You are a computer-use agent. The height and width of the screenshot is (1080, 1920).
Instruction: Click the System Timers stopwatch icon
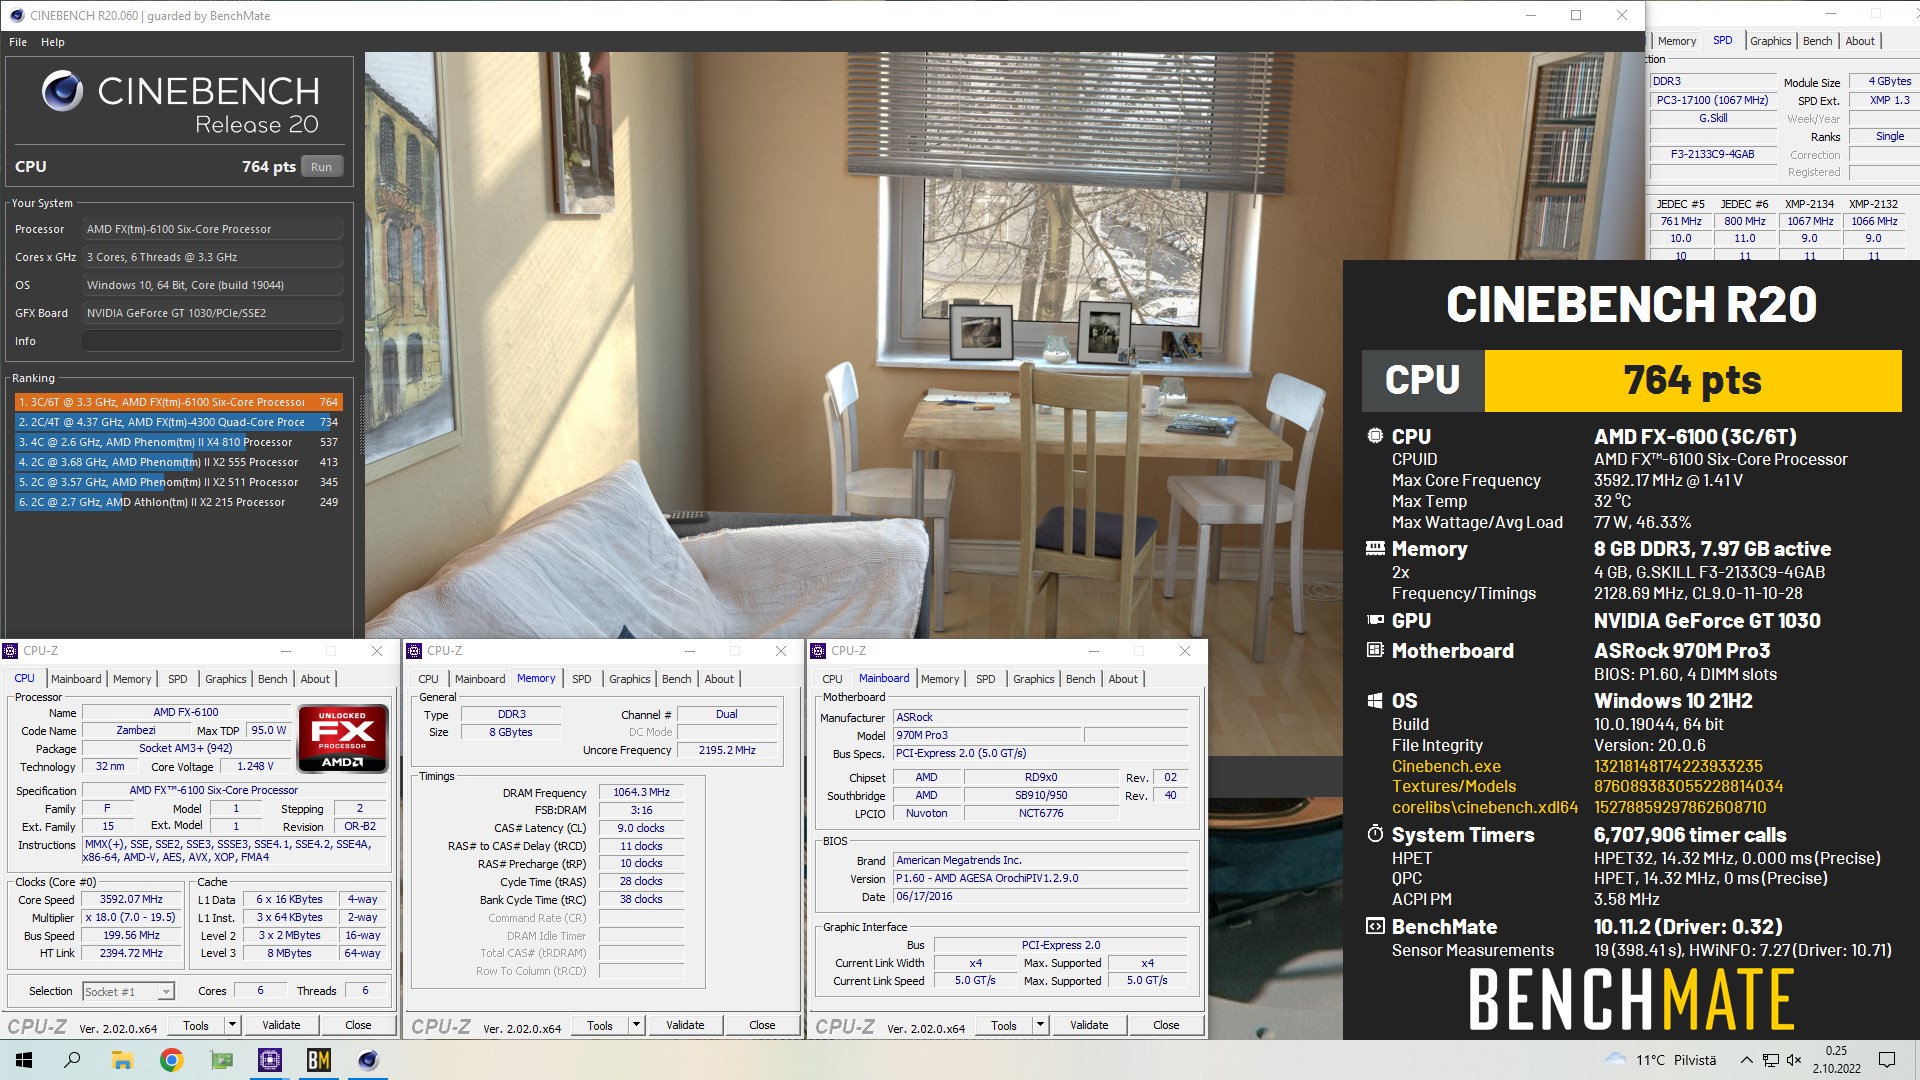(x=1375, y=834)
